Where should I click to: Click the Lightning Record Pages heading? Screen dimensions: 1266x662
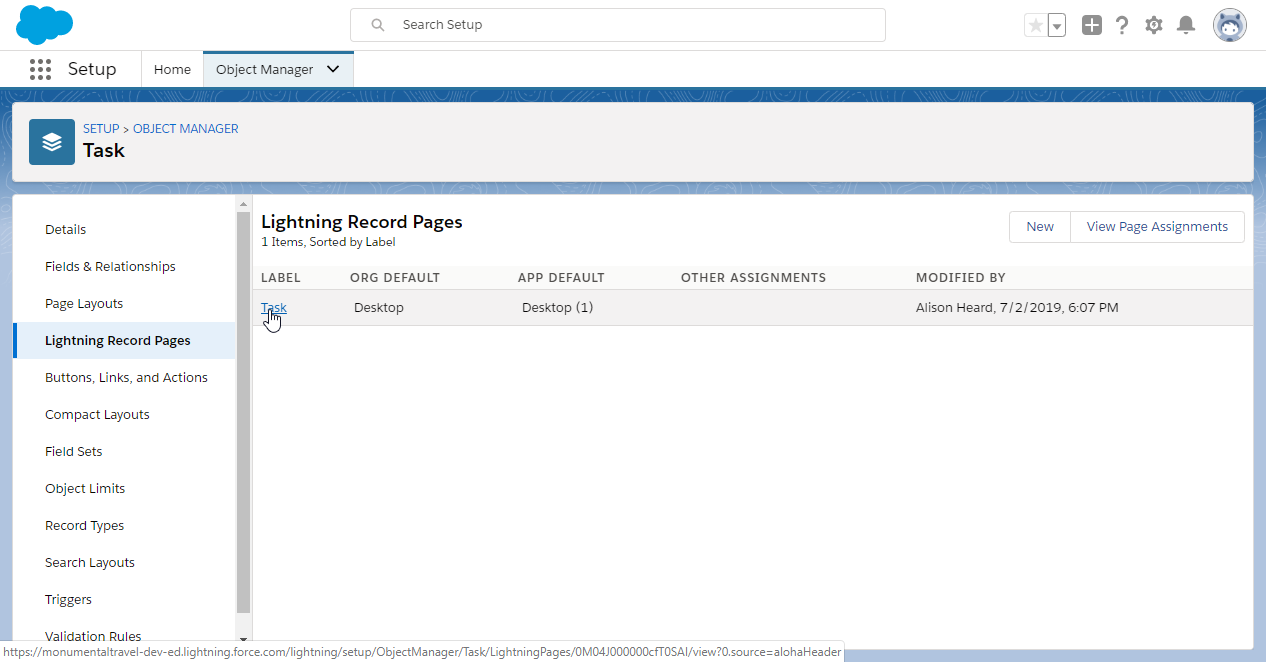[362, 222]
